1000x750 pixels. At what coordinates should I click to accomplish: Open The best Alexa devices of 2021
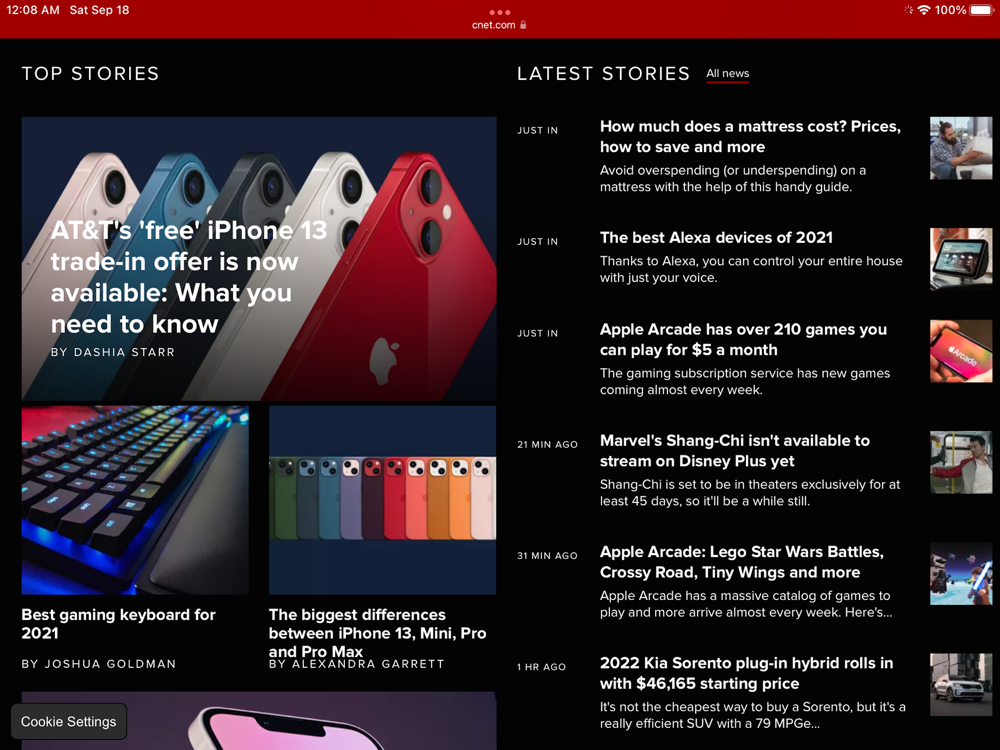coord(716,237)
